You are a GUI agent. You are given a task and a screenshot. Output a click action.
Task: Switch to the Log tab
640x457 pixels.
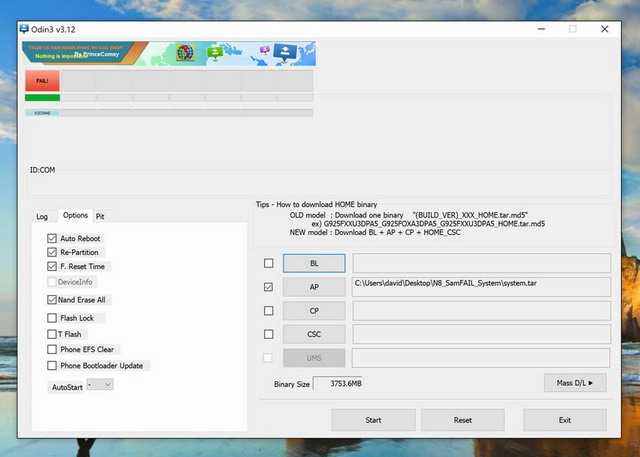click(42, 216)
